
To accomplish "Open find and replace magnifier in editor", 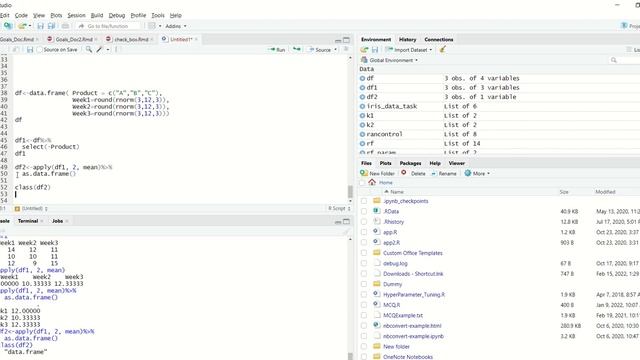I will pos(89,50).
